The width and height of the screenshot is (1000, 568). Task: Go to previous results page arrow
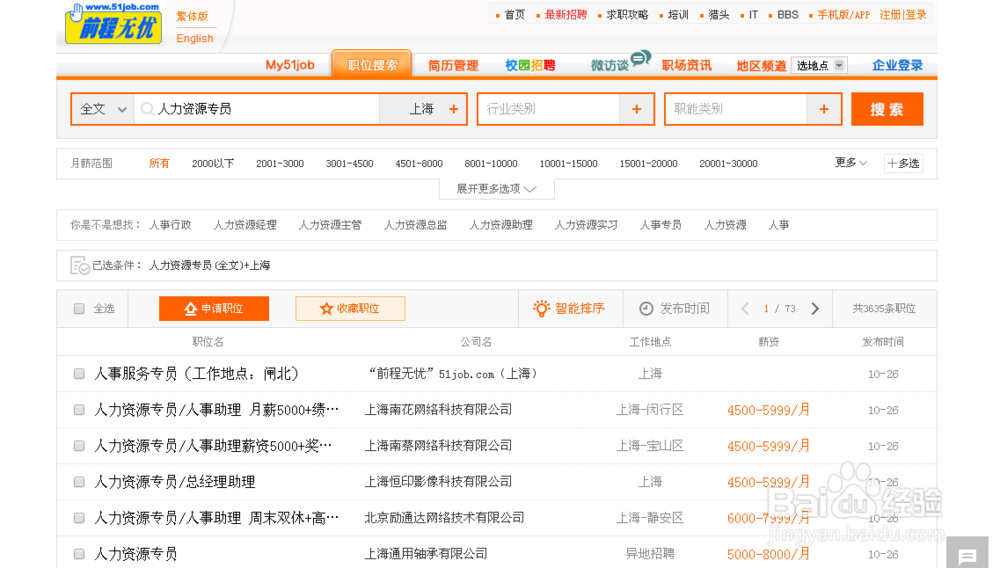[x=745, y=309]
